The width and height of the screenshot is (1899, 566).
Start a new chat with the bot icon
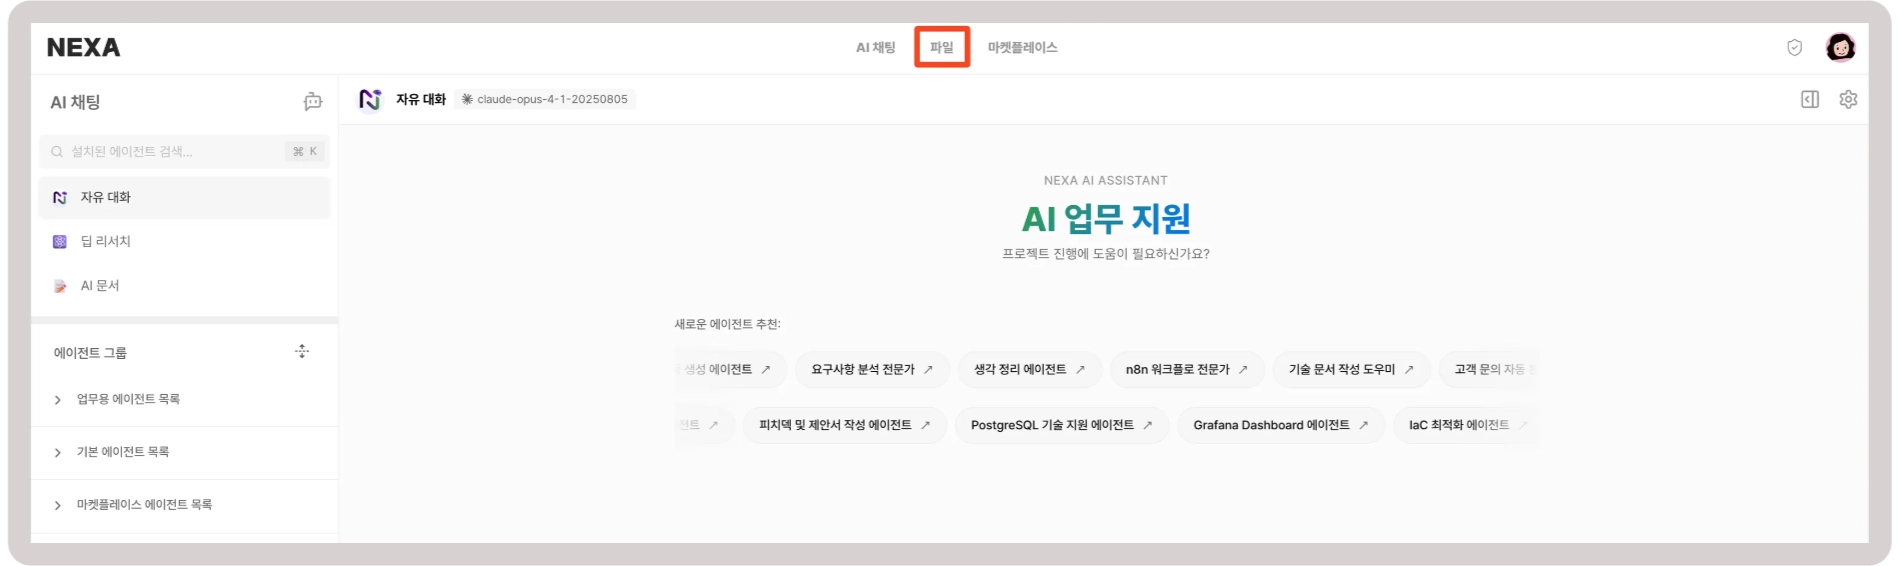point(313,101)
